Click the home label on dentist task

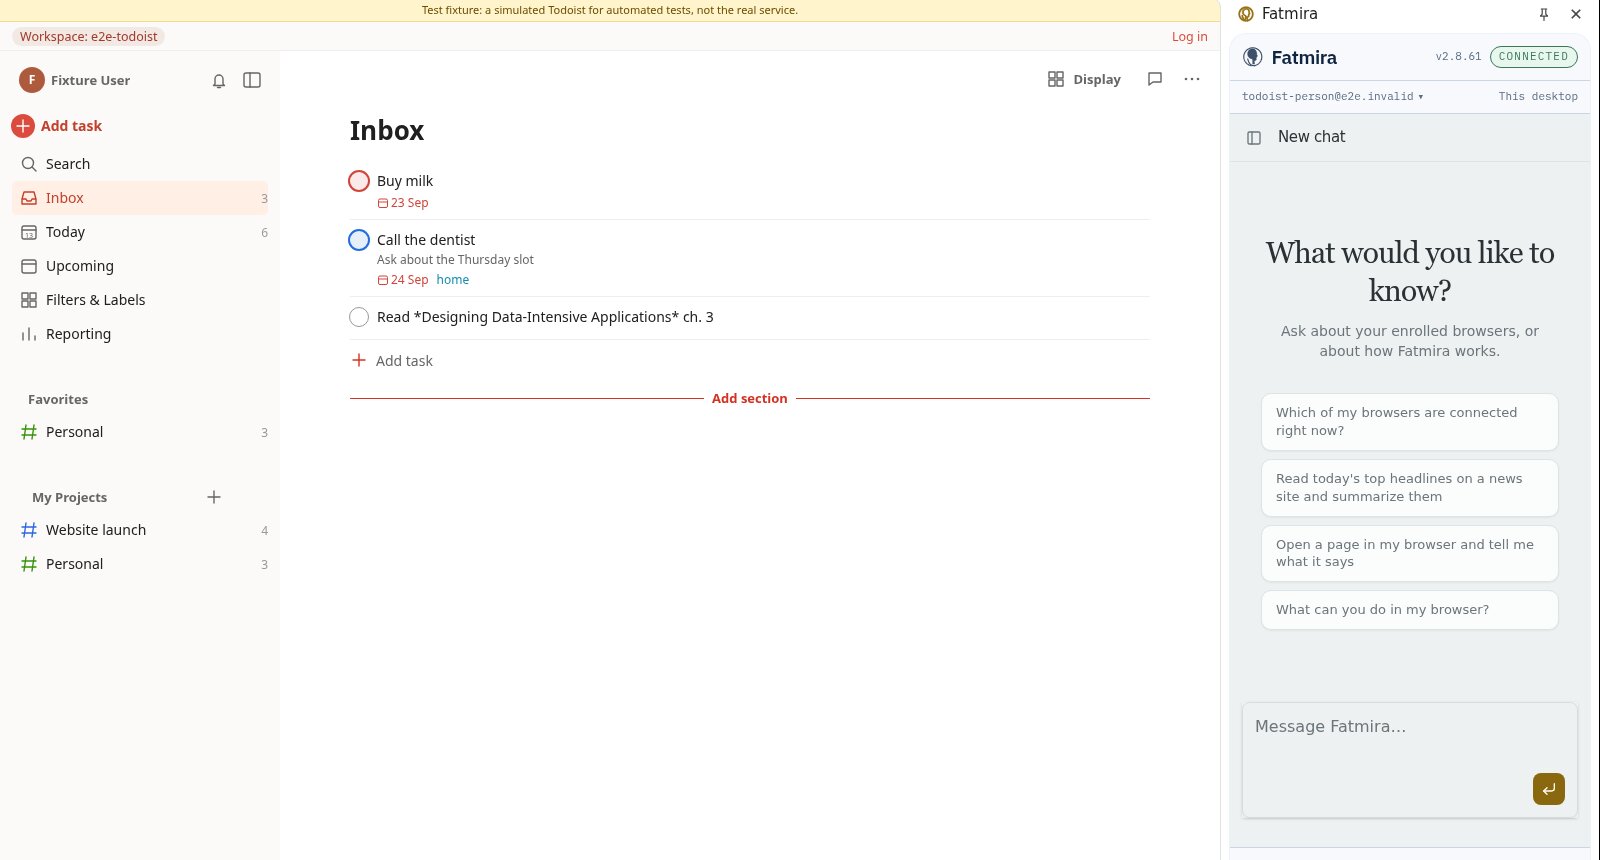(453, 280)
